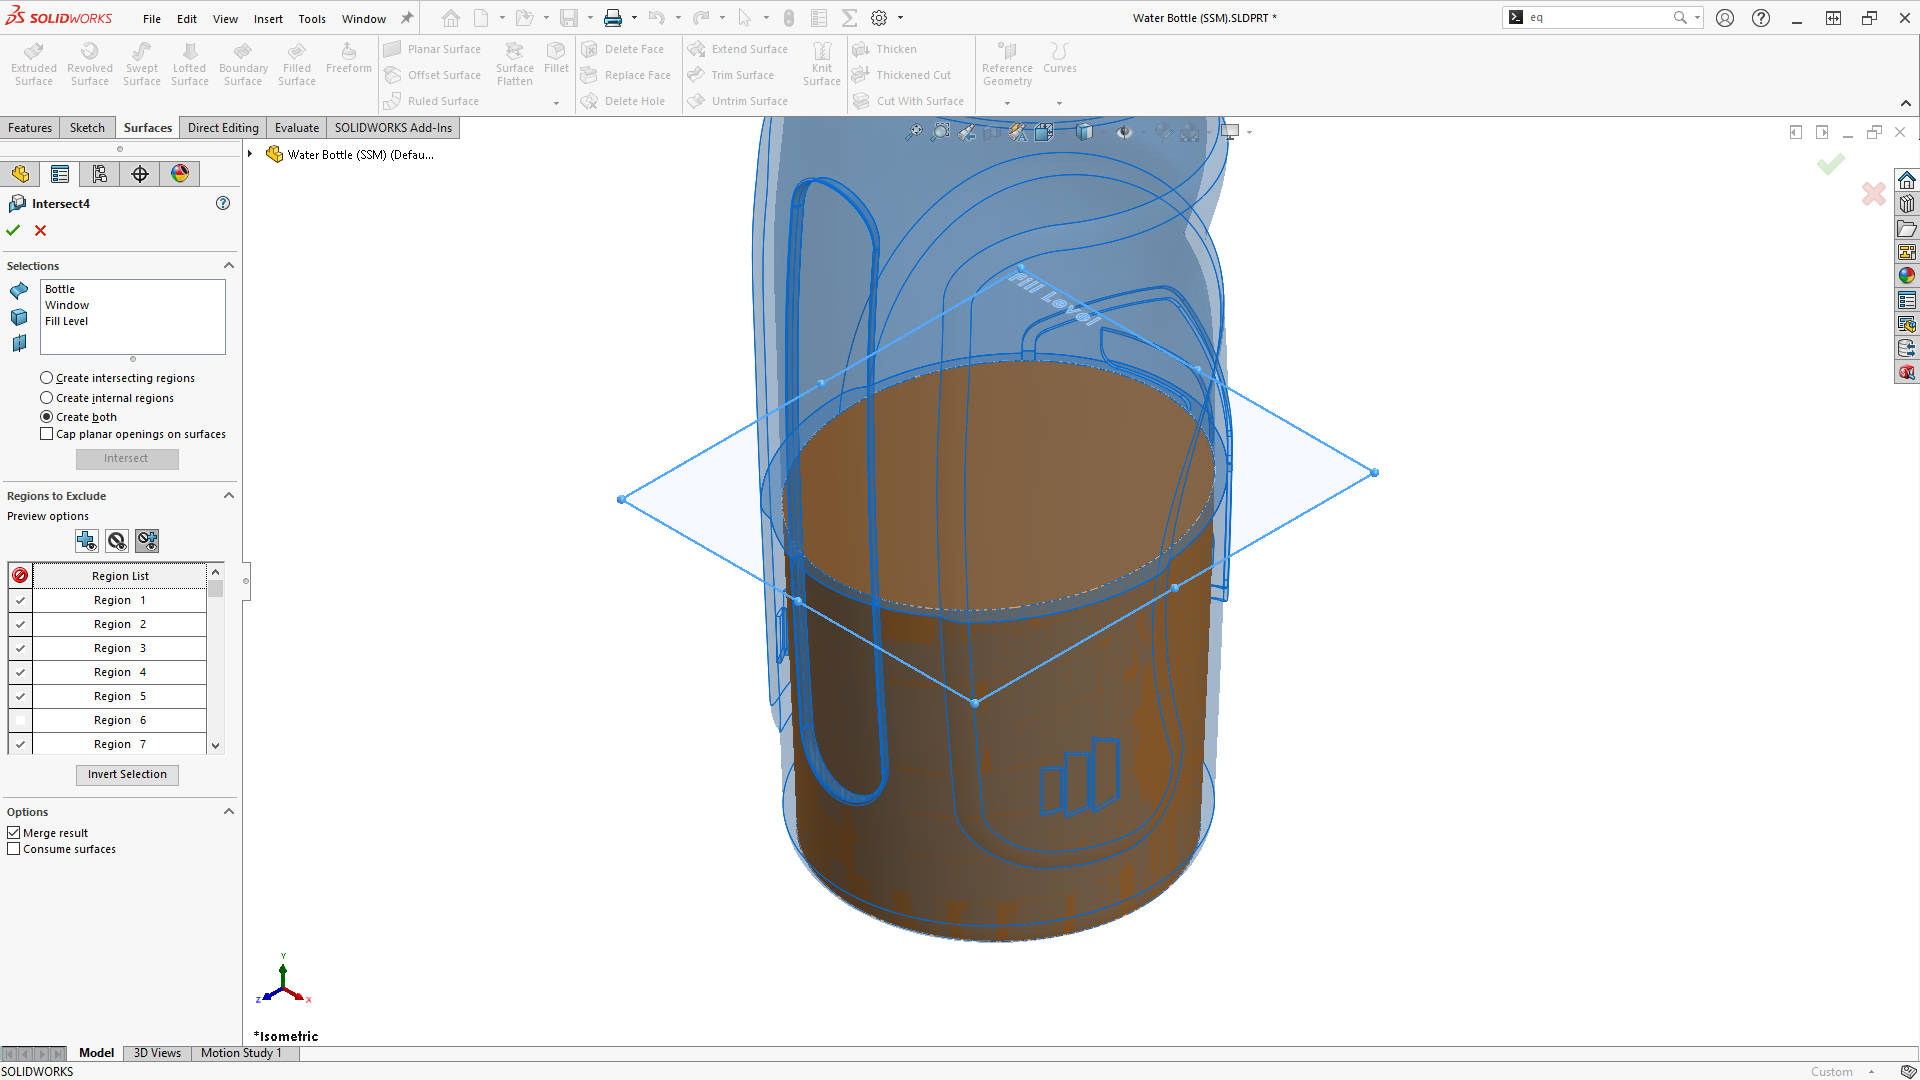Open the Insert menu
This screenshot has height=1080, width=1920.
(x=268, y=18)
